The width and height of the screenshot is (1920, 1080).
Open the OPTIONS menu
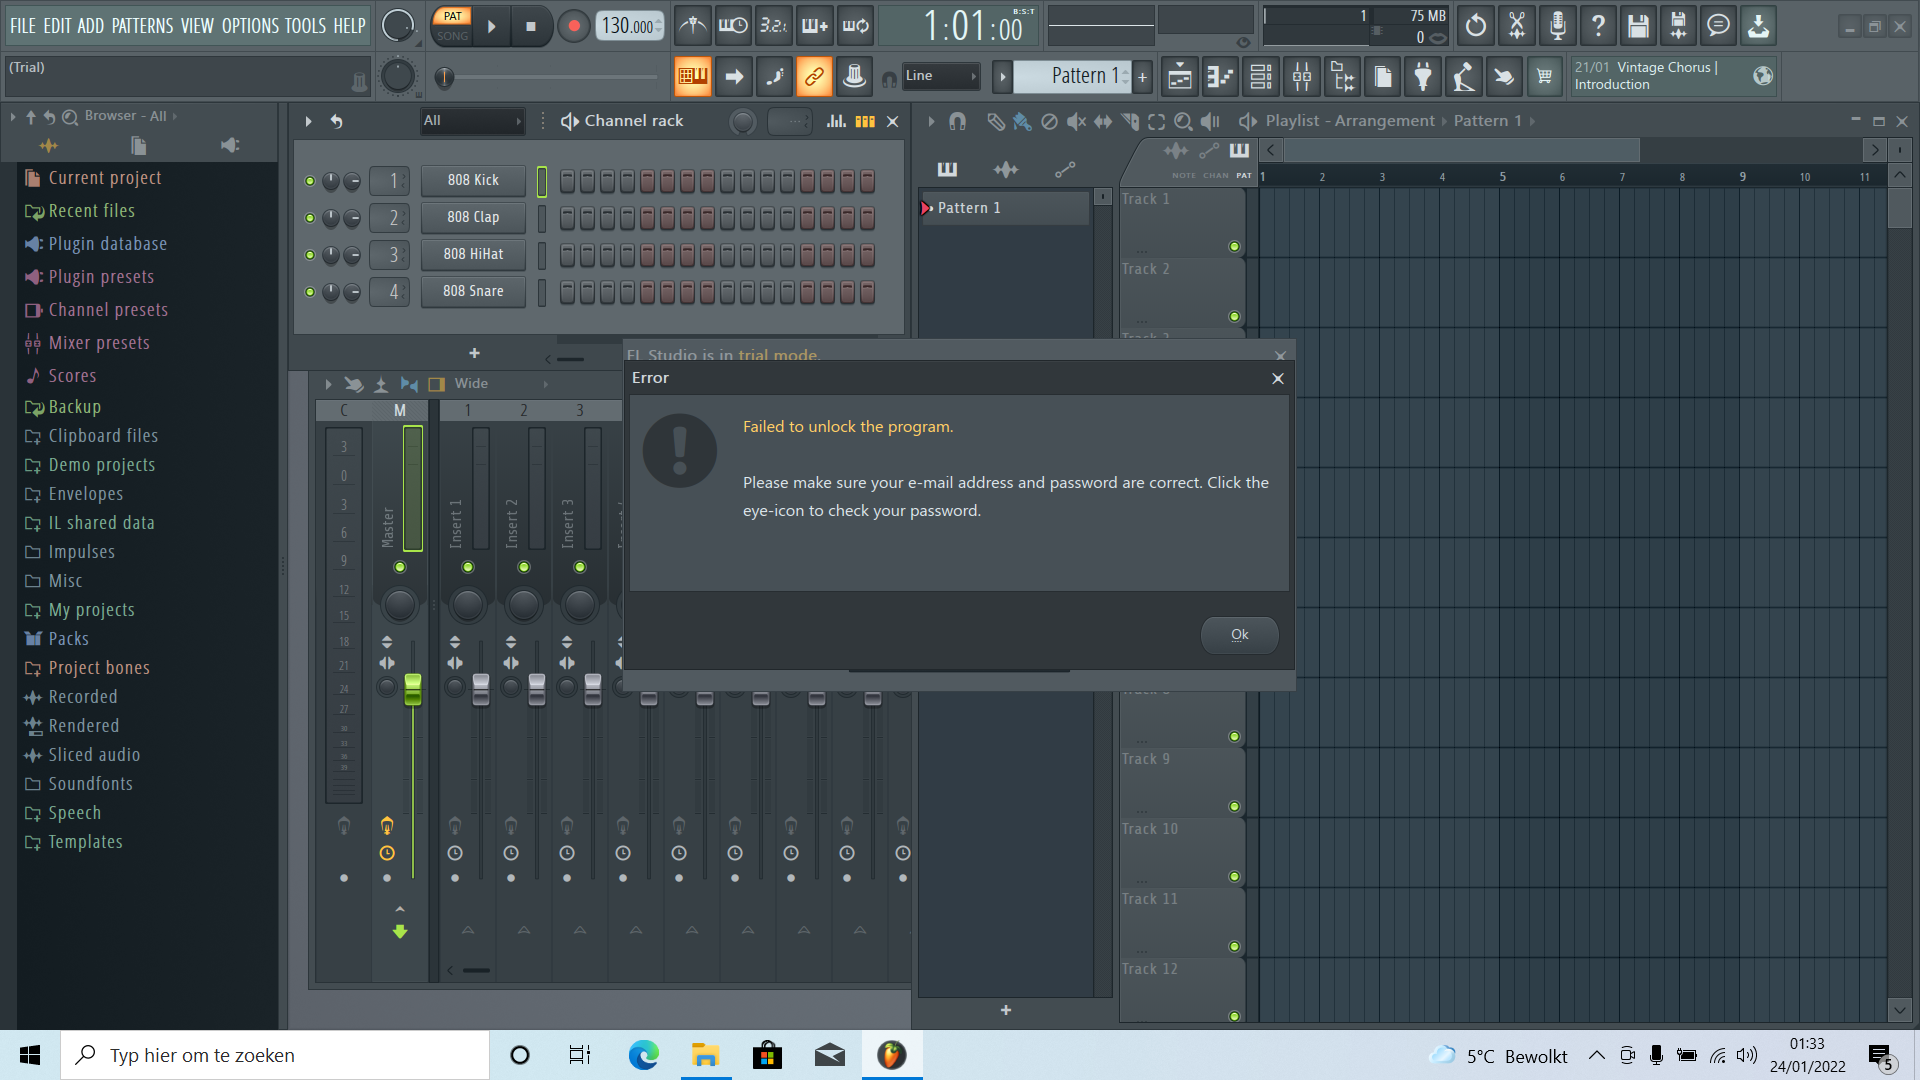[250, 26]
